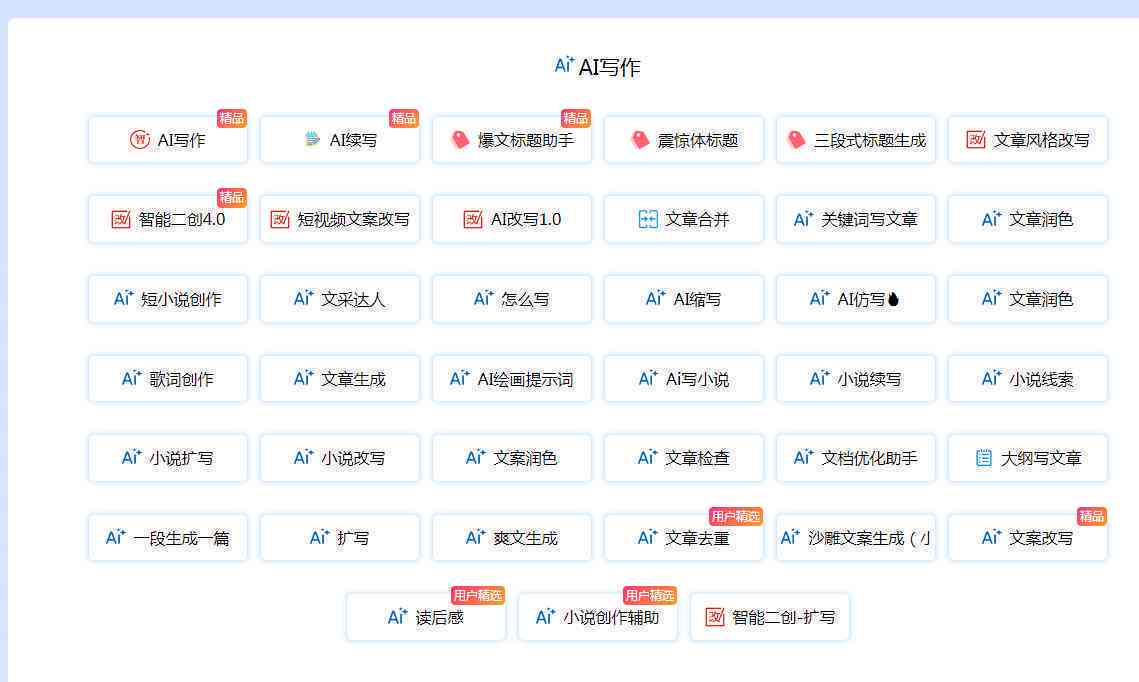The image size is (1139, 682).
Task: Click the Ai icon beside 读后感
Action: pos(397,617)
